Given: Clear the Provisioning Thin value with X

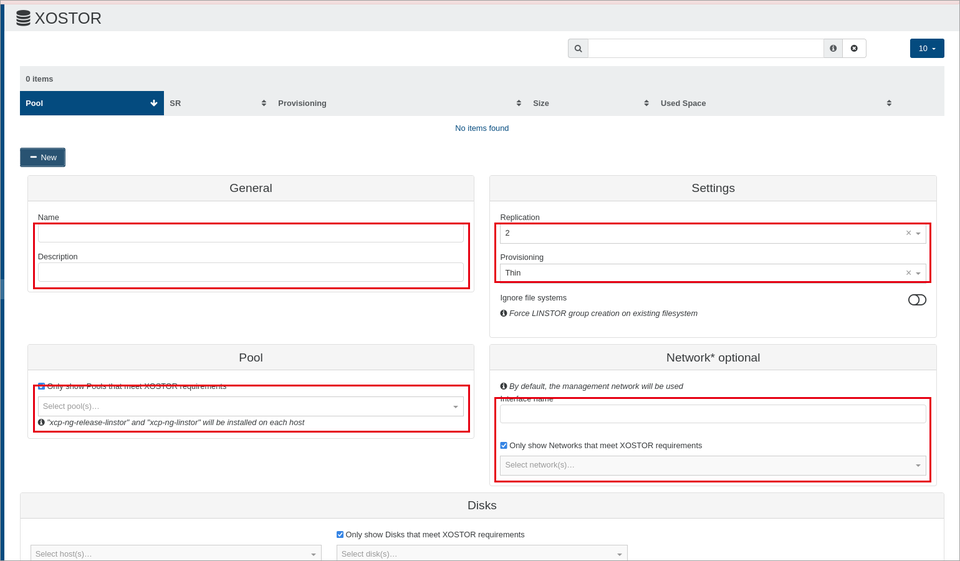Looking at the screenshot, I should tap(909, 273).
